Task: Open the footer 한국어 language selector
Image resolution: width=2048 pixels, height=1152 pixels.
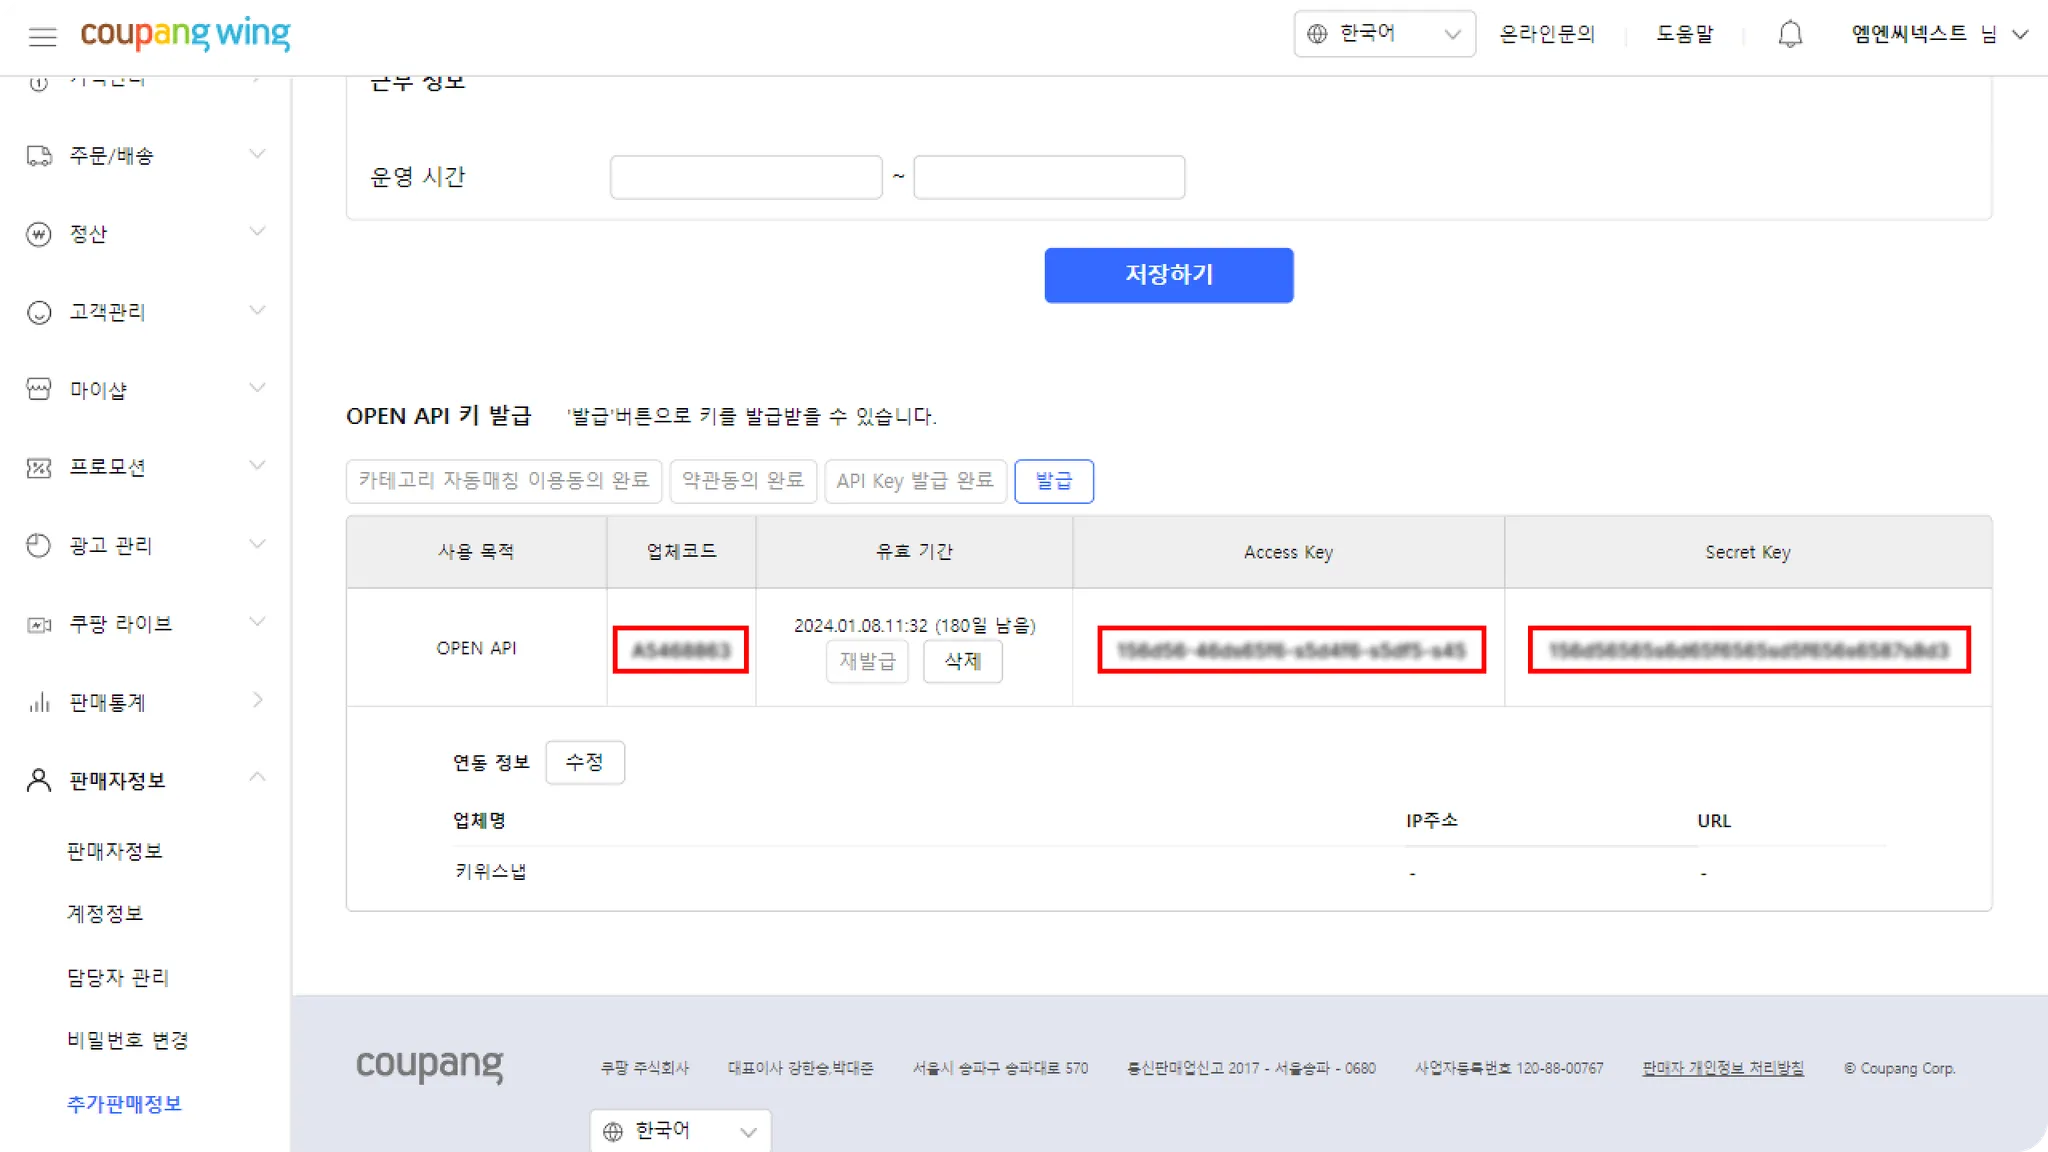Action: [680, 1131]
